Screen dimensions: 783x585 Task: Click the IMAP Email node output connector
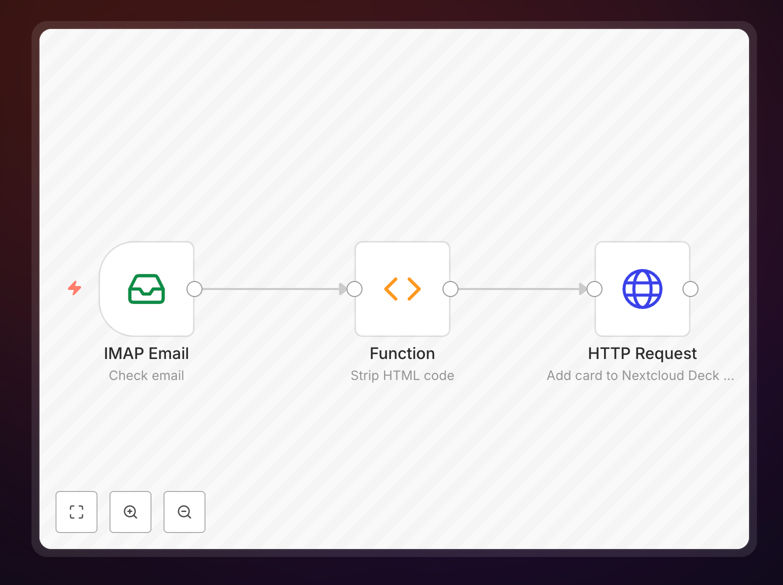pyautogui.click(x=194, y=289)
